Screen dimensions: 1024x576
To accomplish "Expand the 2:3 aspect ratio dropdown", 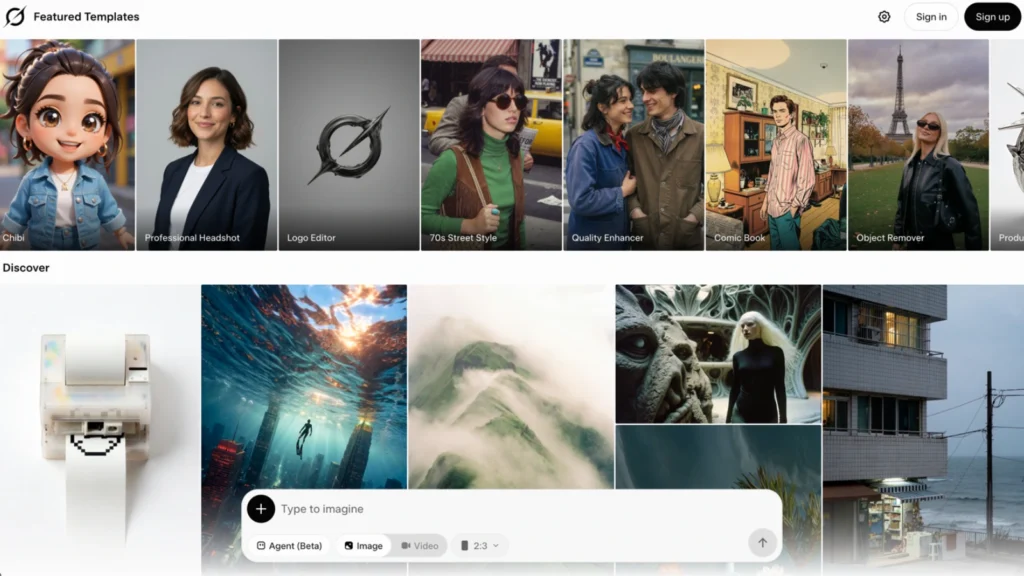I will click(x=480, y=546).
